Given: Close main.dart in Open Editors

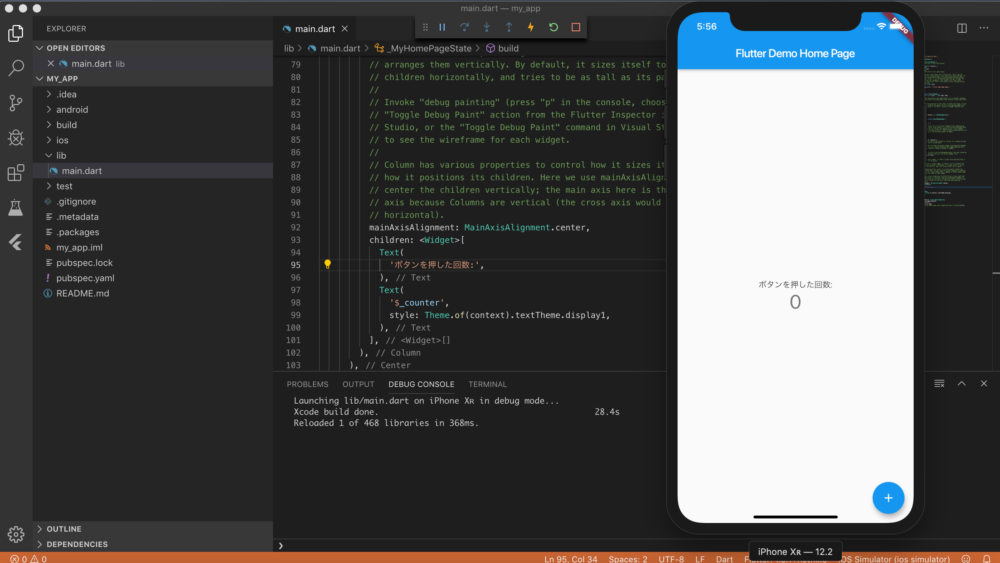Looking at the screenshot, I should pos(51,64).
